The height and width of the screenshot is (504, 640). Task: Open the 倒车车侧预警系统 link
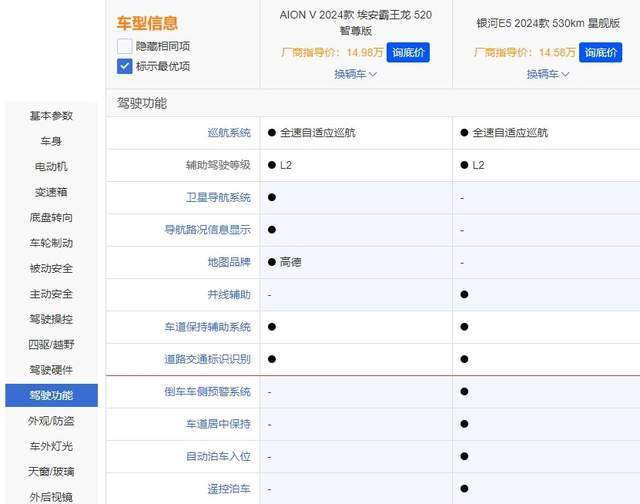click(x=207, y=392)
